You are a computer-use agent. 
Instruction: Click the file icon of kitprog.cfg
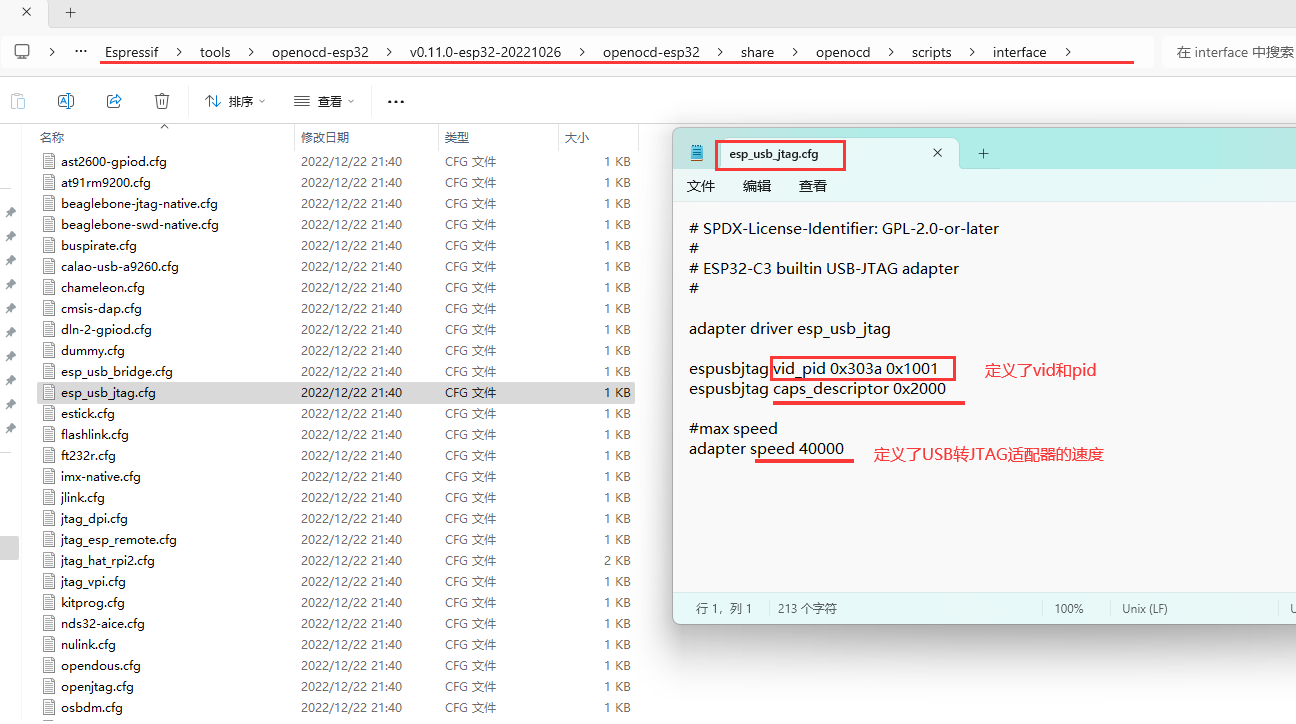coord(50,602)
